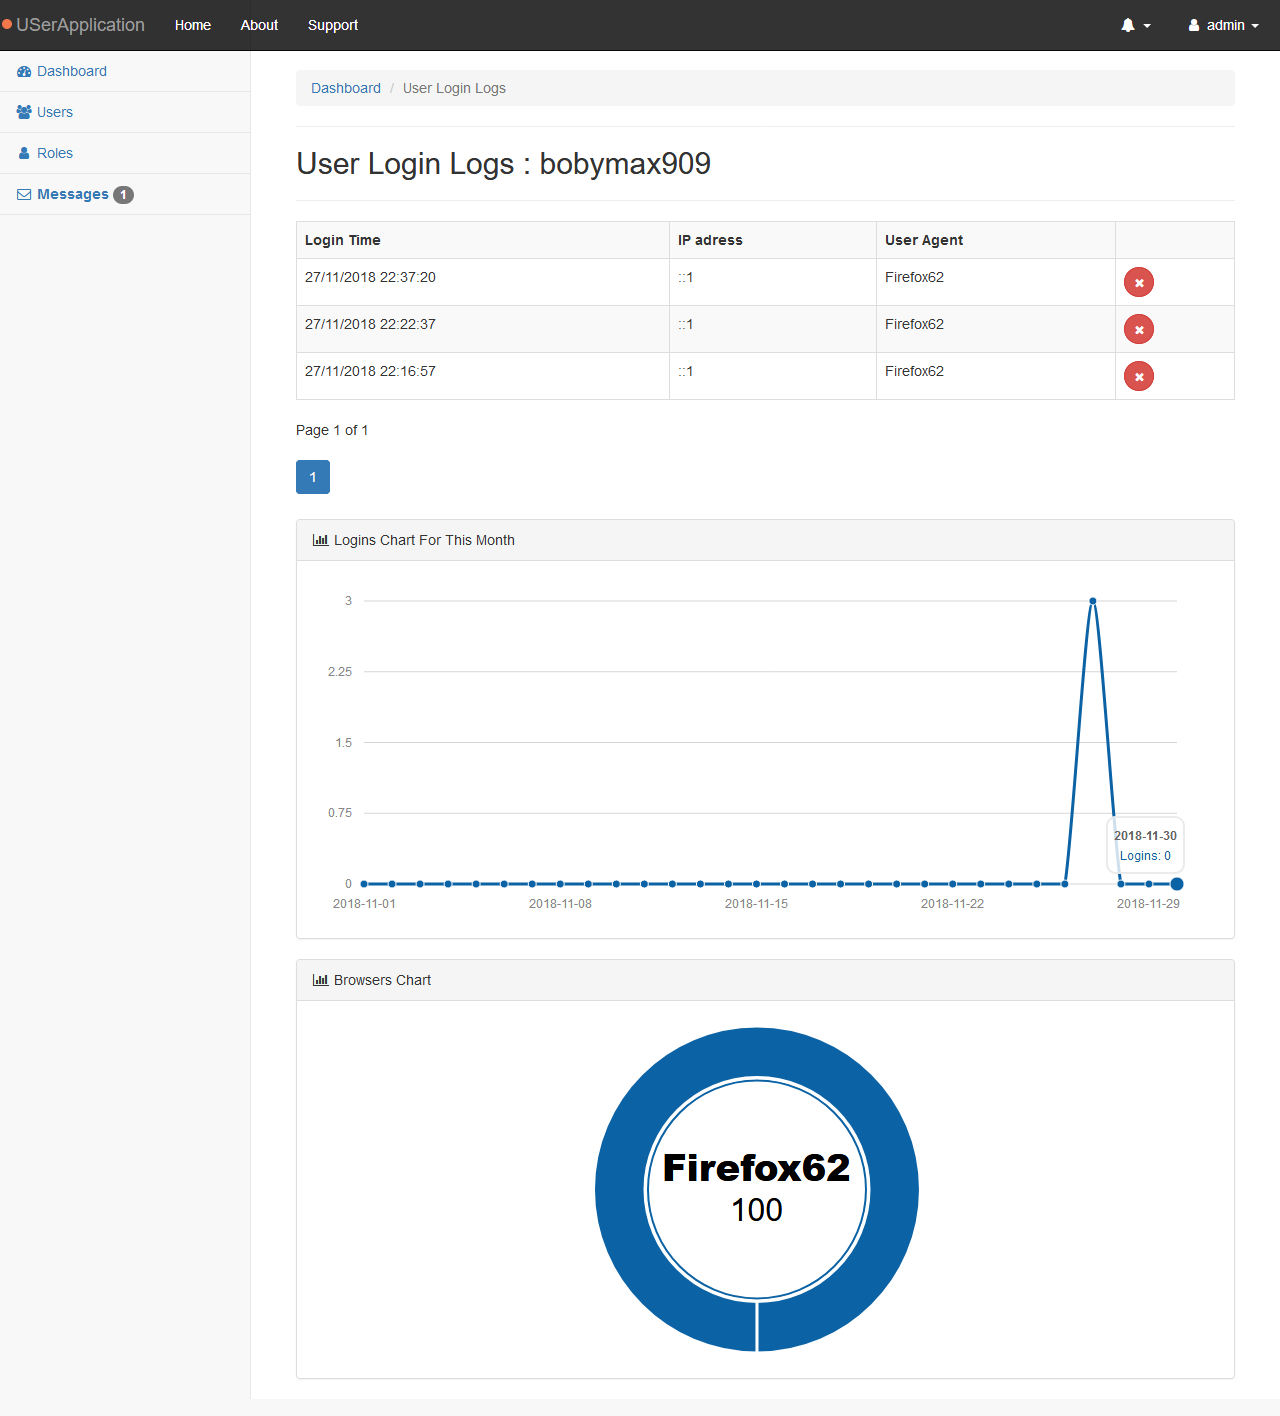Open the About page from navbar

(x=258, y=24)
